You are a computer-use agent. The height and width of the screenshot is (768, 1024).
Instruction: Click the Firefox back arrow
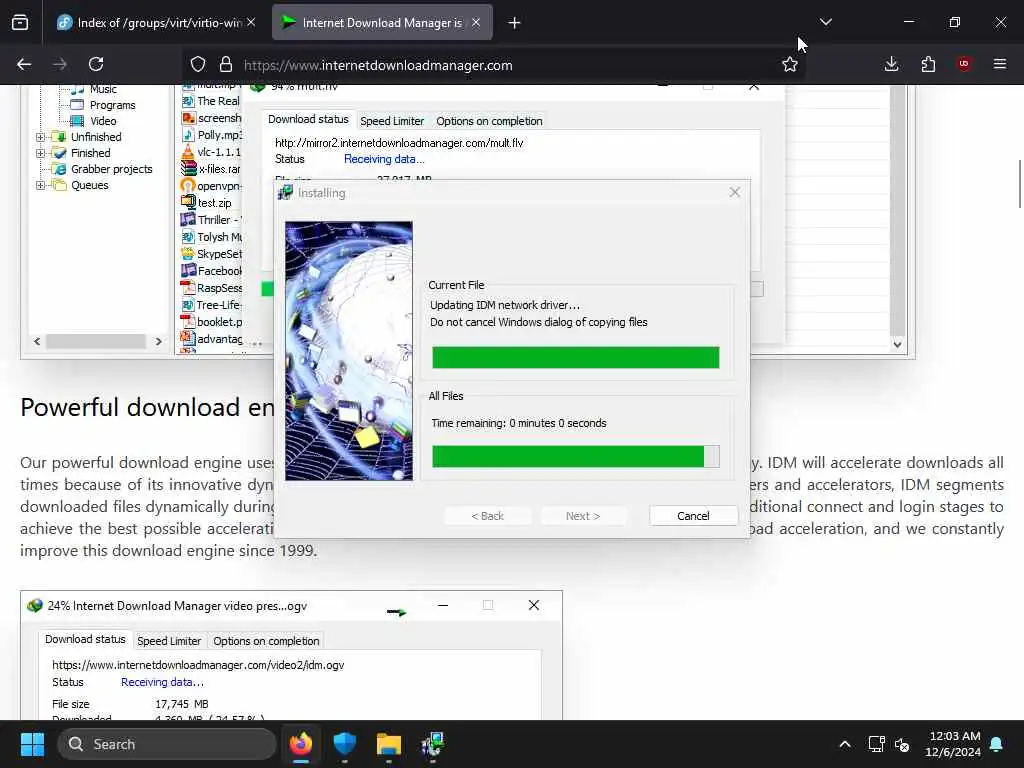point(24,64)
